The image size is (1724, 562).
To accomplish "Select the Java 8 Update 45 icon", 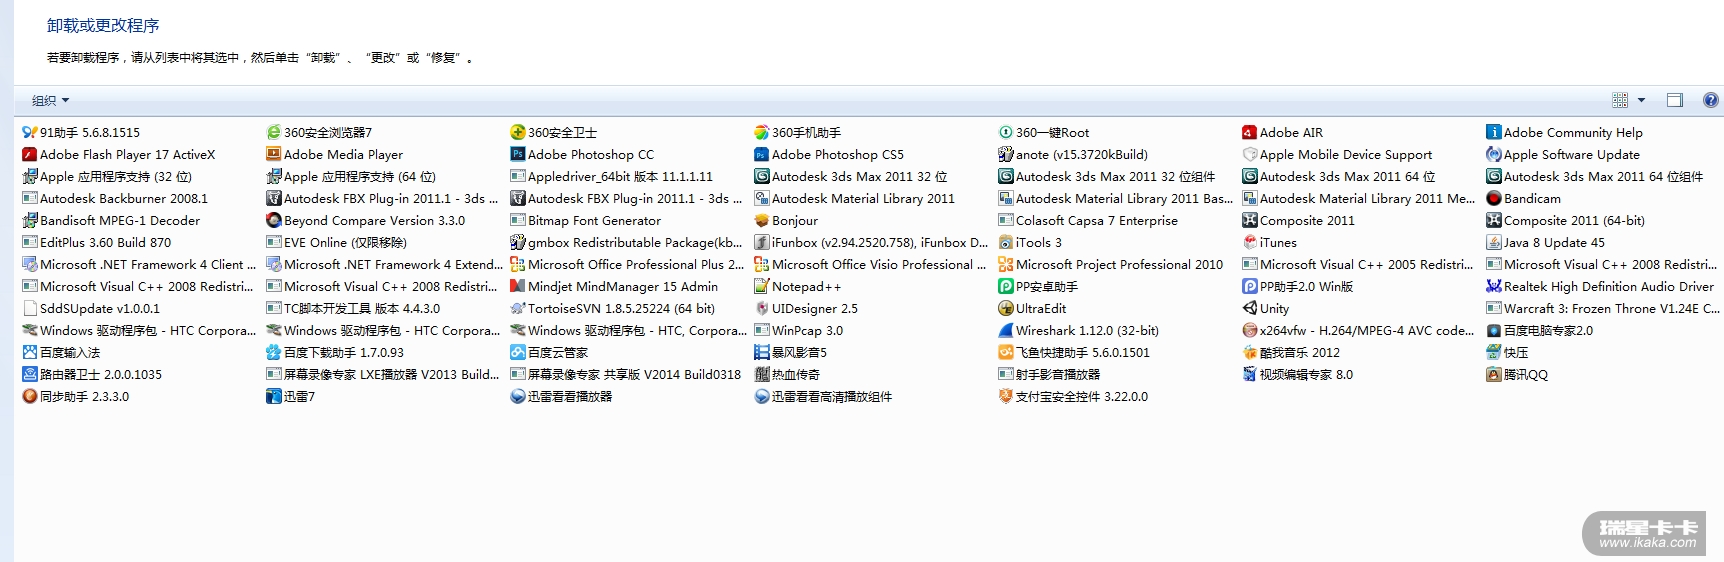I will [x=1494, y=242].
